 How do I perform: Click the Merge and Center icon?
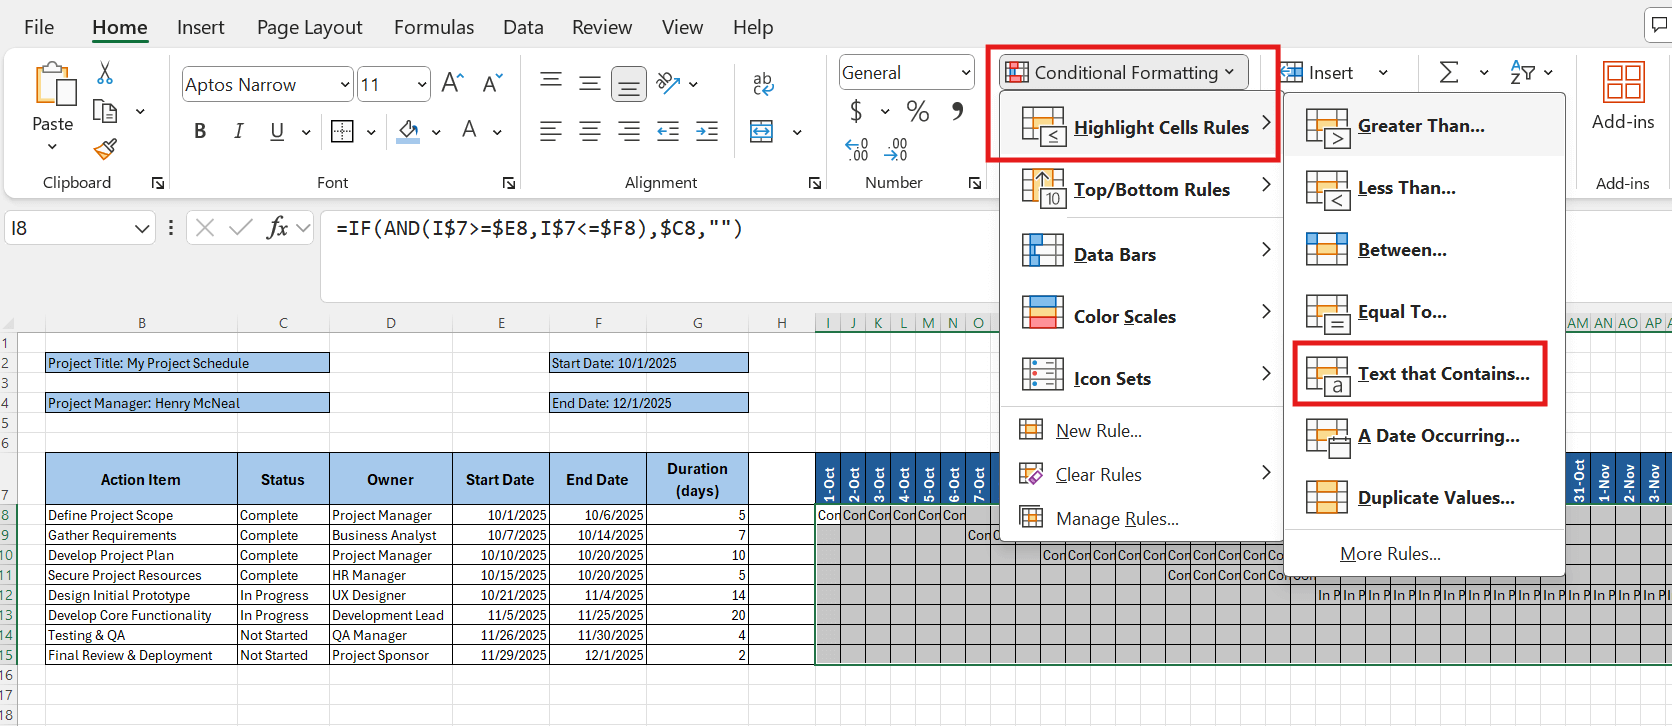(x=762, y=131)
